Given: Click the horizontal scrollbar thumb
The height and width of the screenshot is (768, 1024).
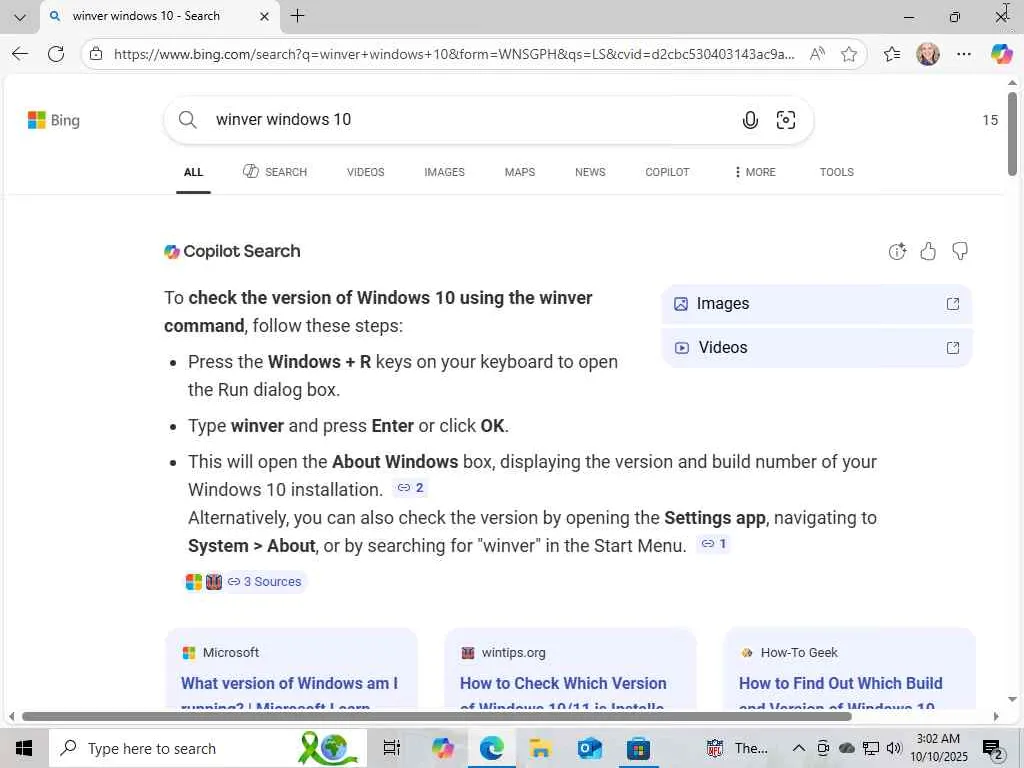Looking at the screenshot, I should tap(436, 716).
